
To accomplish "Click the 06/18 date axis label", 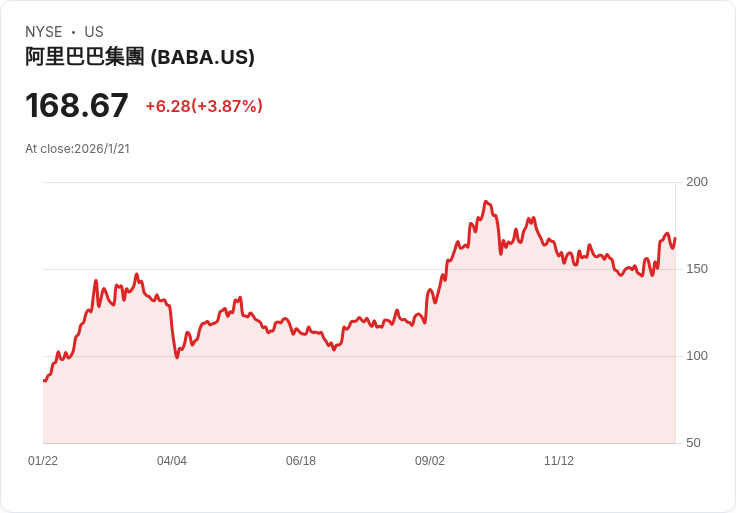I will tap(301, 461).
